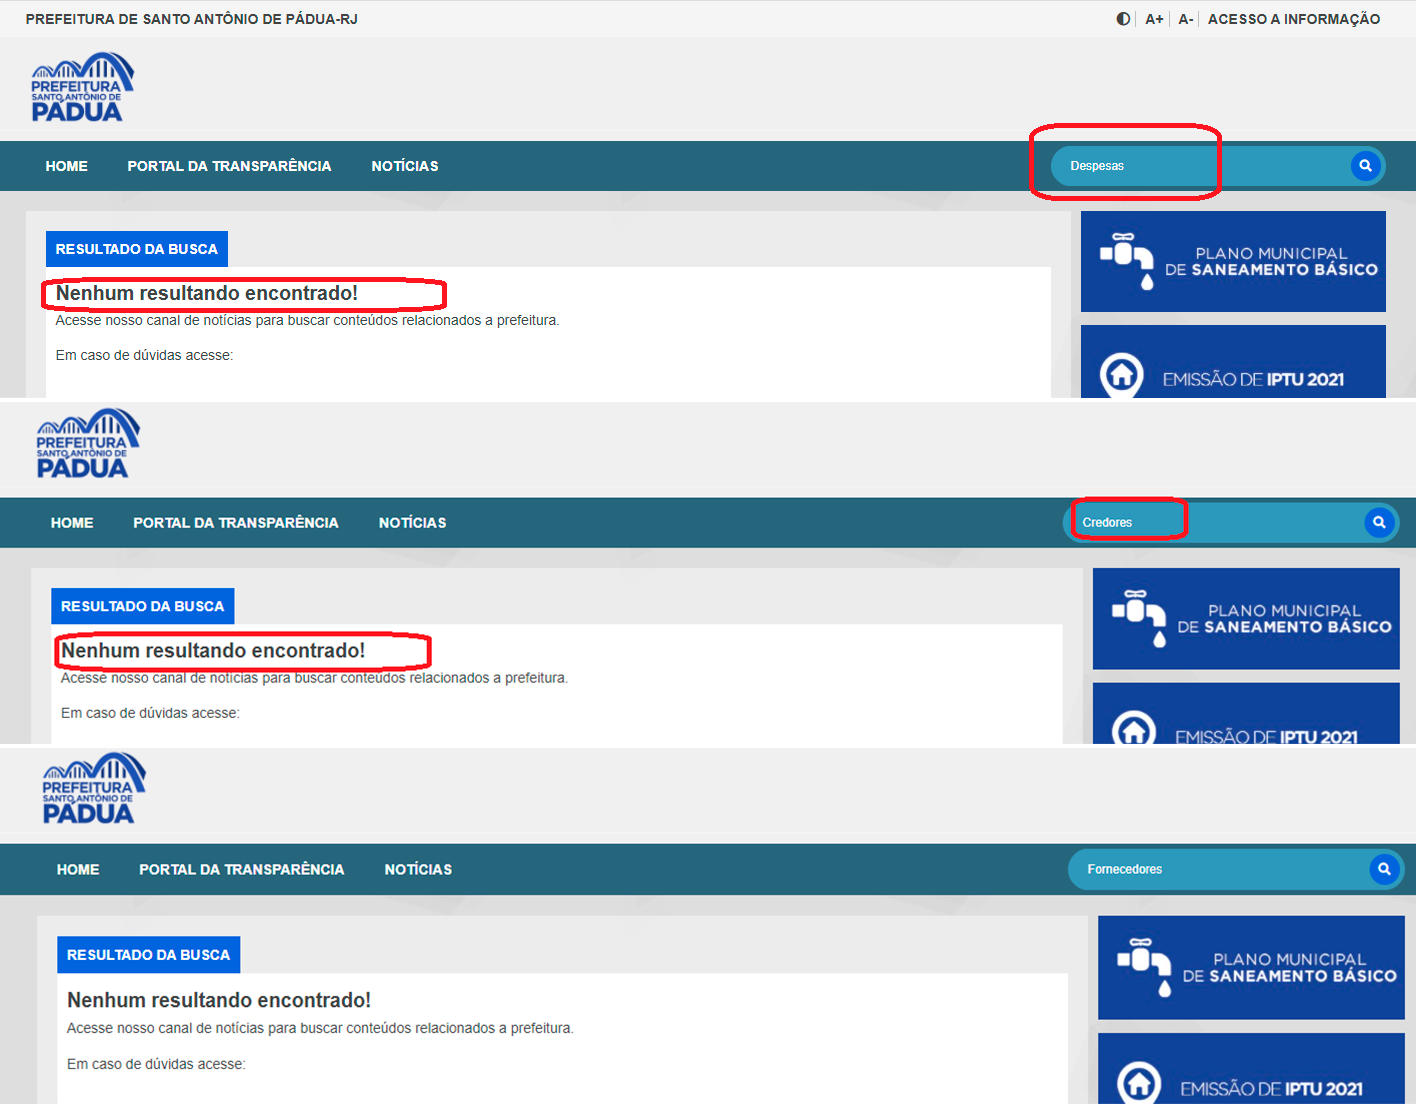Click the house icon on the IPTU 2021 banner
This screenshot has height=1104, width=1416.
[x=1124, y=377]
